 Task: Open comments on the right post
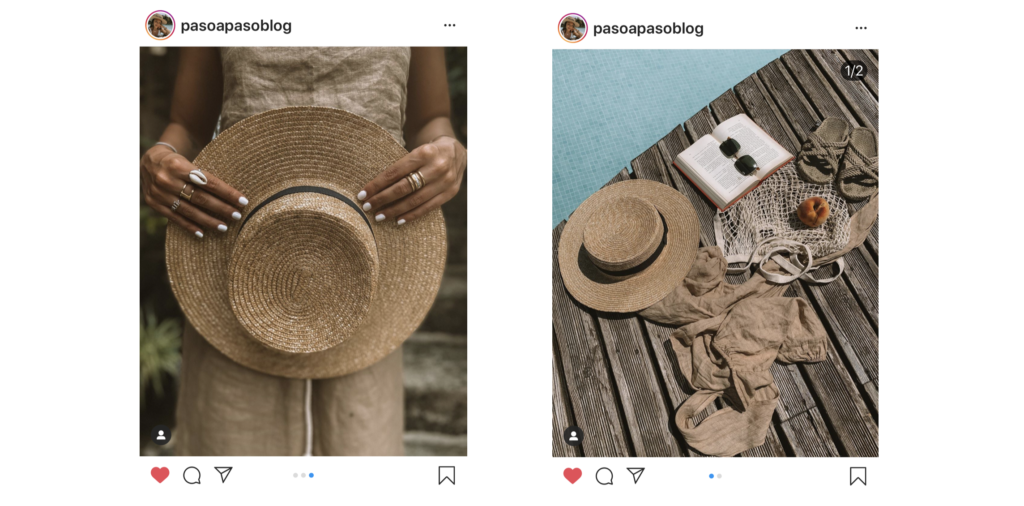click(x=604, y=476)
